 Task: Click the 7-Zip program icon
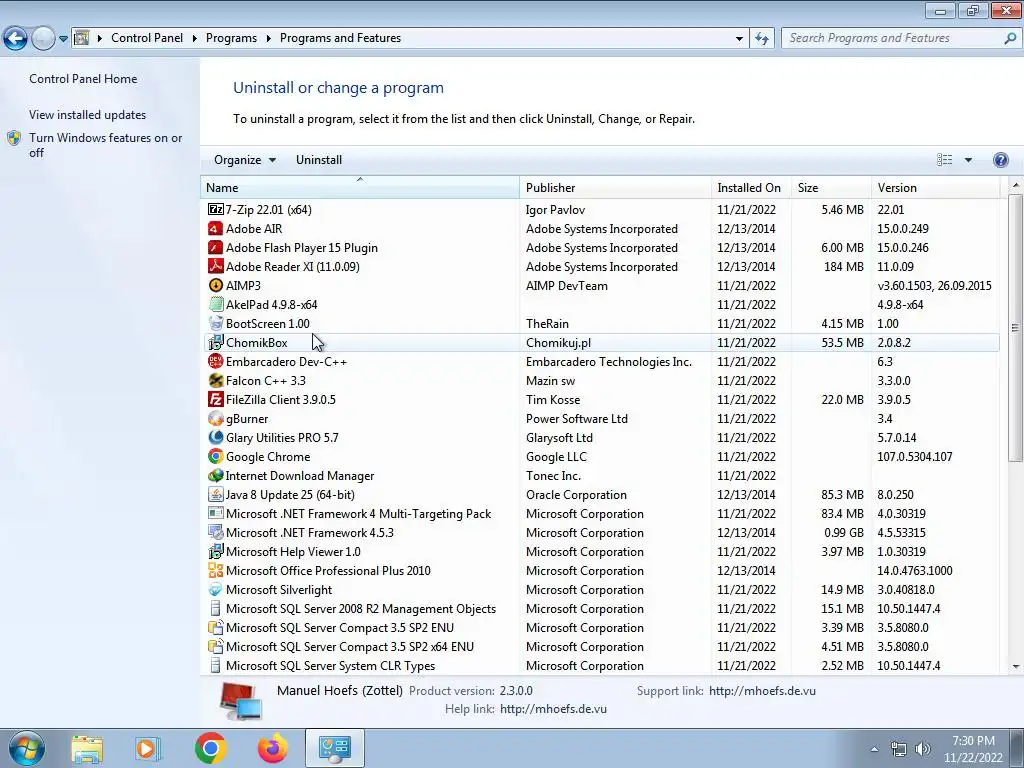(x=215, y=210)
